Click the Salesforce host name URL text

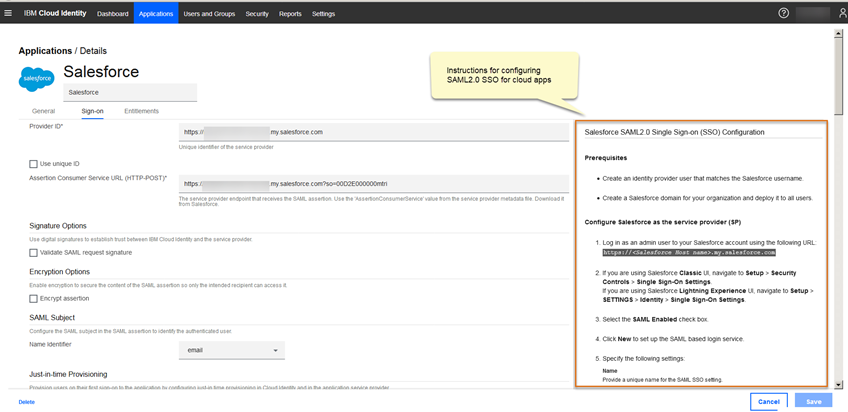pyautogui.click(x=689, y=252)
